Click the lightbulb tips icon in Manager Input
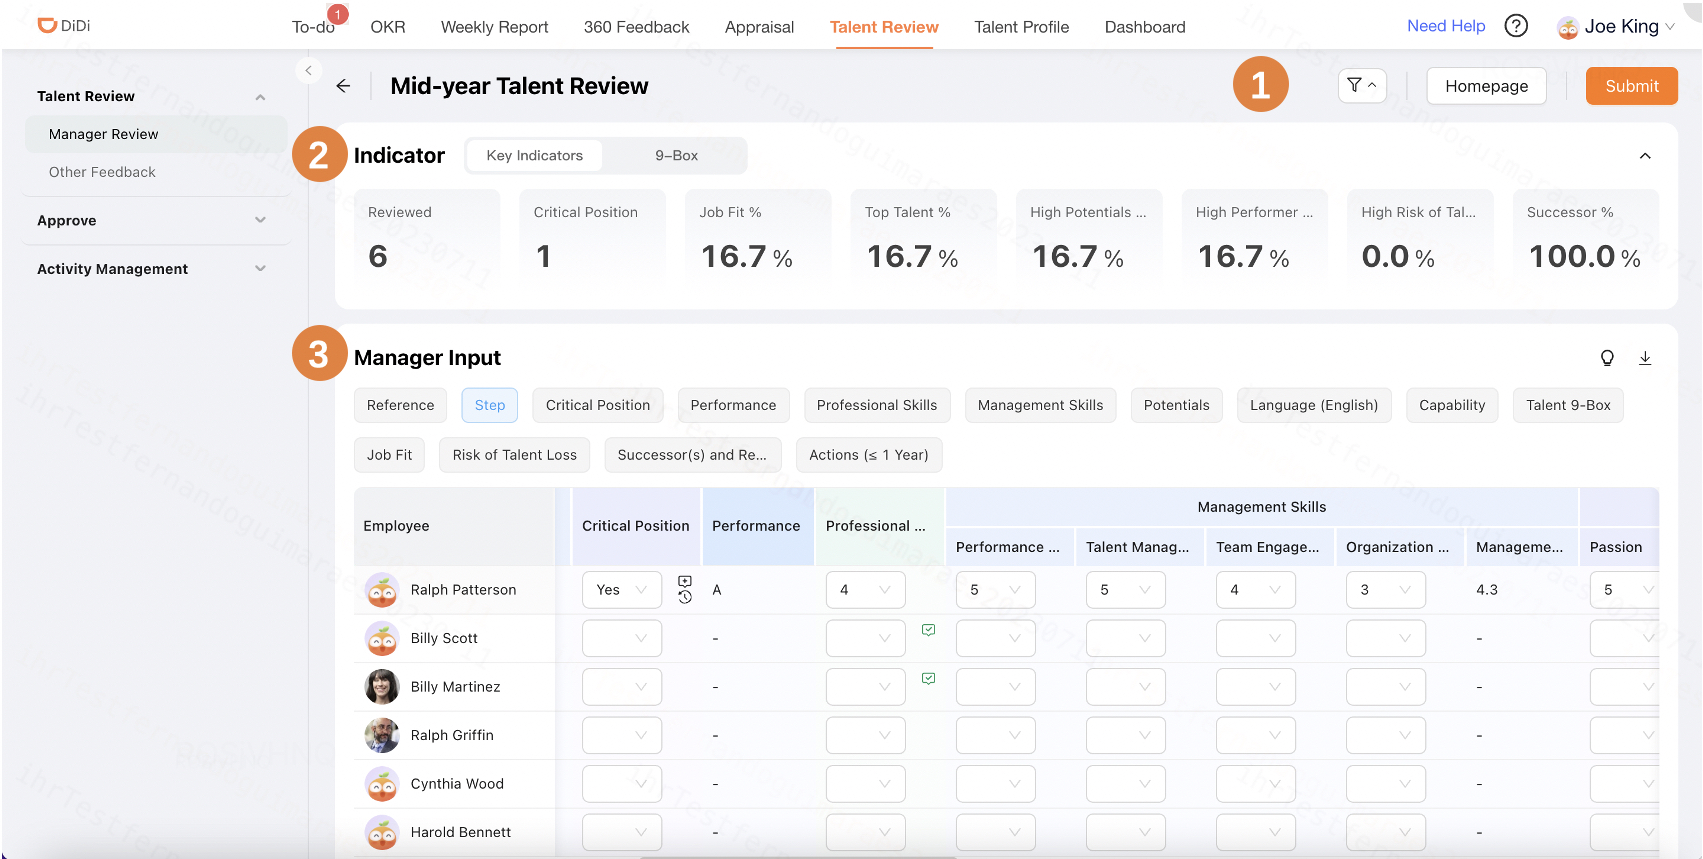Viewport: 1703px width, 859px height. click(1607, 358)
